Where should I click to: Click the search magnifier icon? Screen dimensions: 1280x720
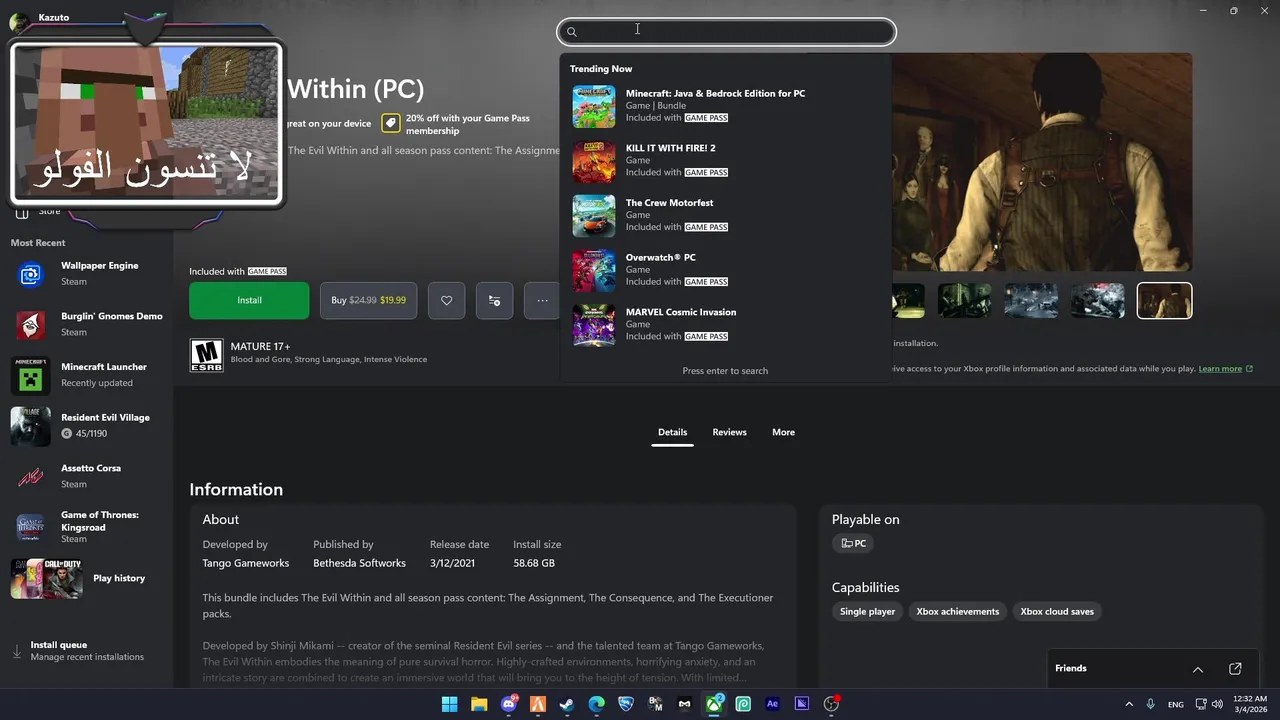572,32
